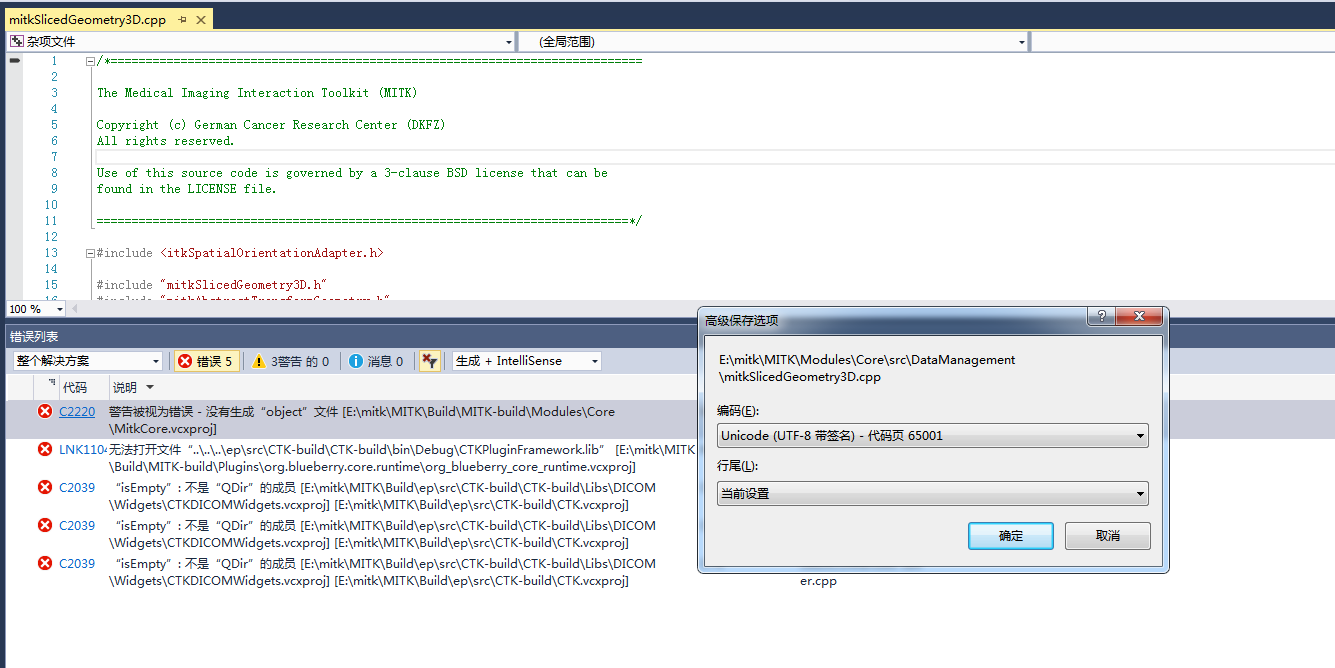Toggle the 错误 5 errors filter button

click(x=206, y=360)
